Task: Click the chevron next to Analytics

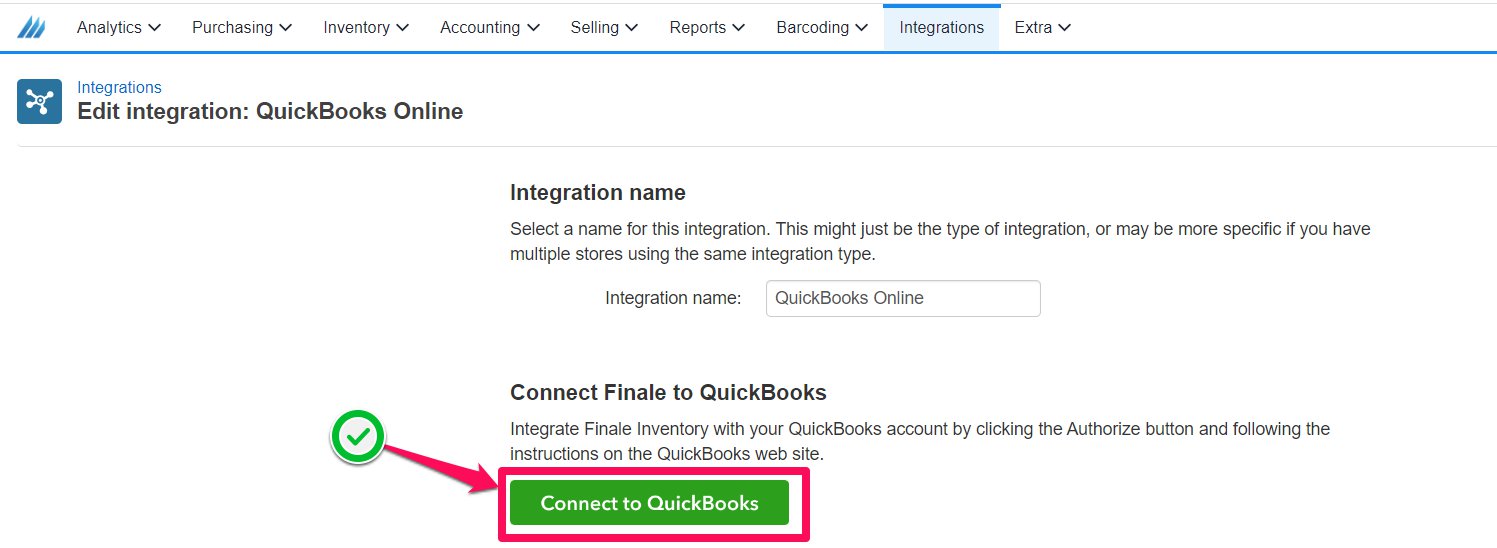Action: pos(154,28)
